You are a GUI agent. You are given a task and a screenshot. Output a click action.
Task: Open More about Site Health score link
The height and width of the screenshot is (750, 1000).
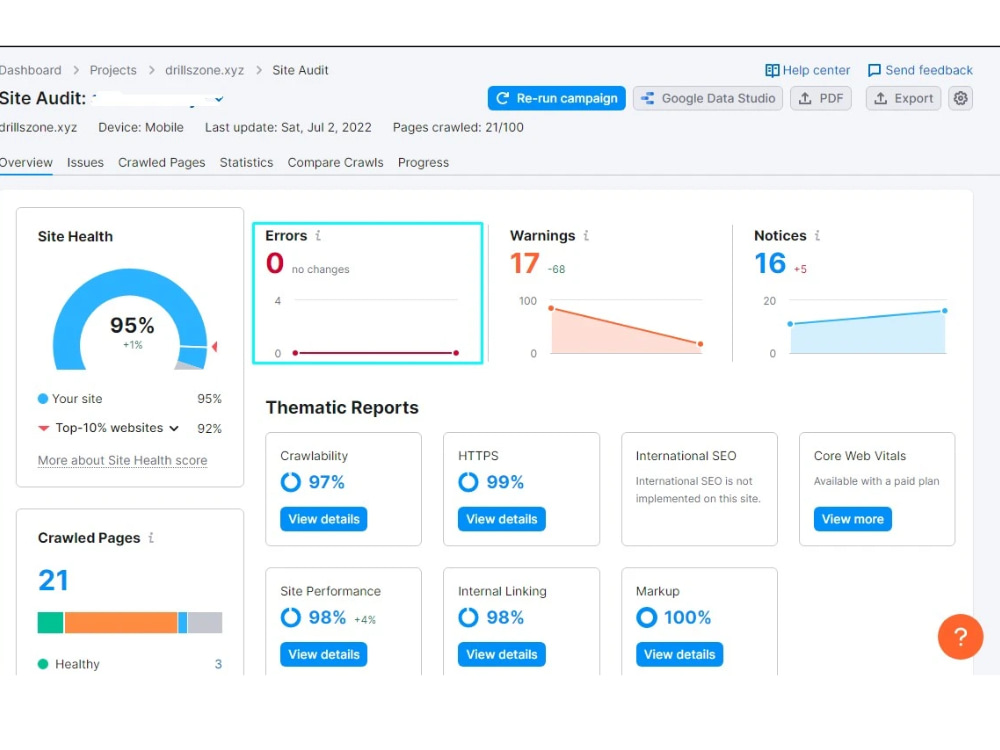coord(122,460)
